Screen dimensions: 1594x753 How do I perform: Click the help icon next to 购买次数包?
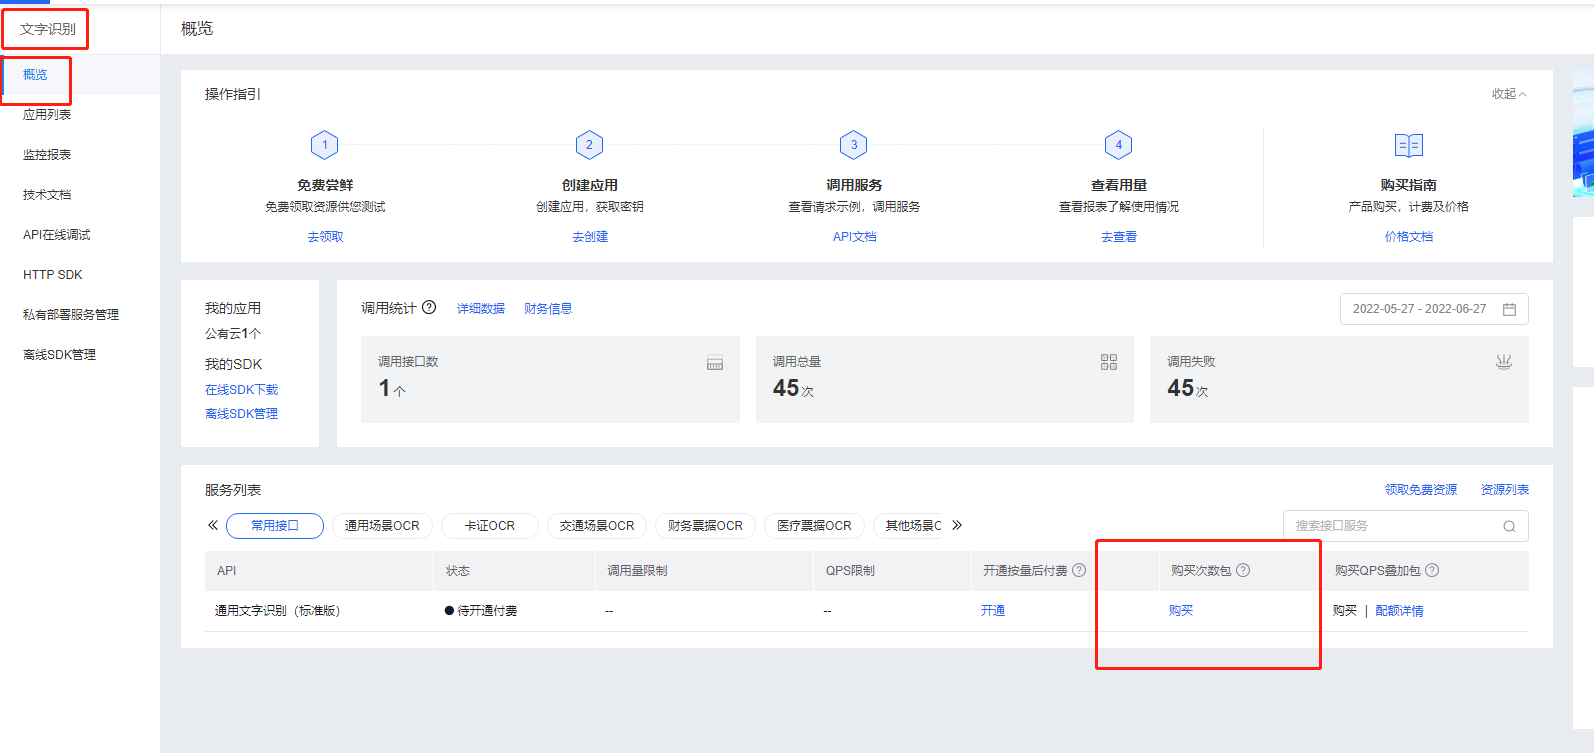(1243, 570)
